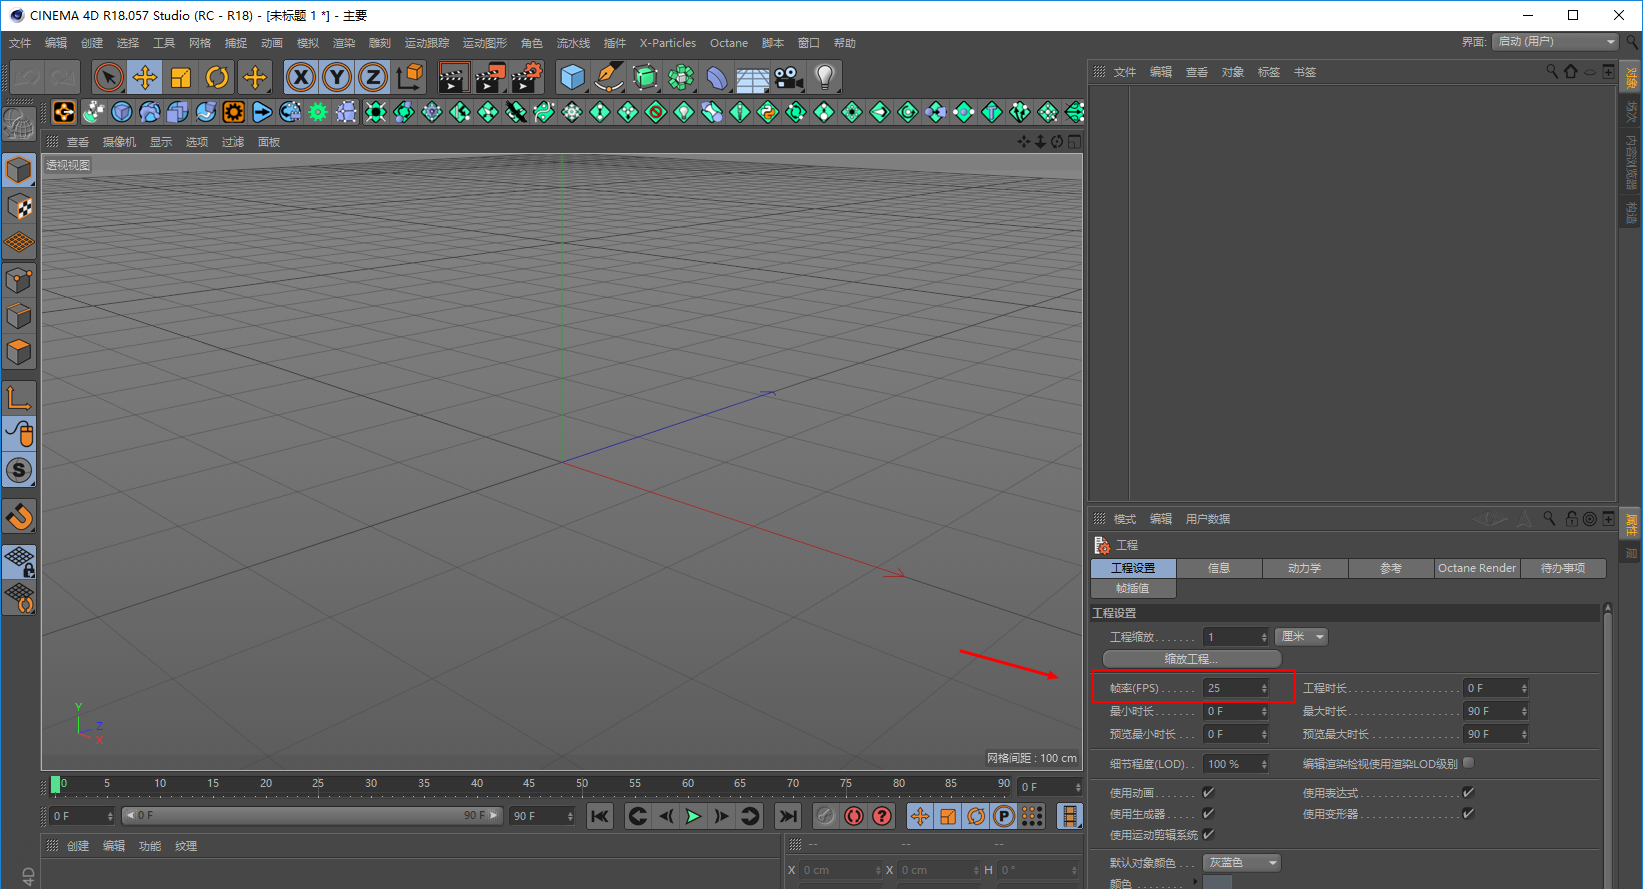Click the Undo arrow
Image resolution: width=1643 pixels, height=889 pixels.
coord(27,77)
